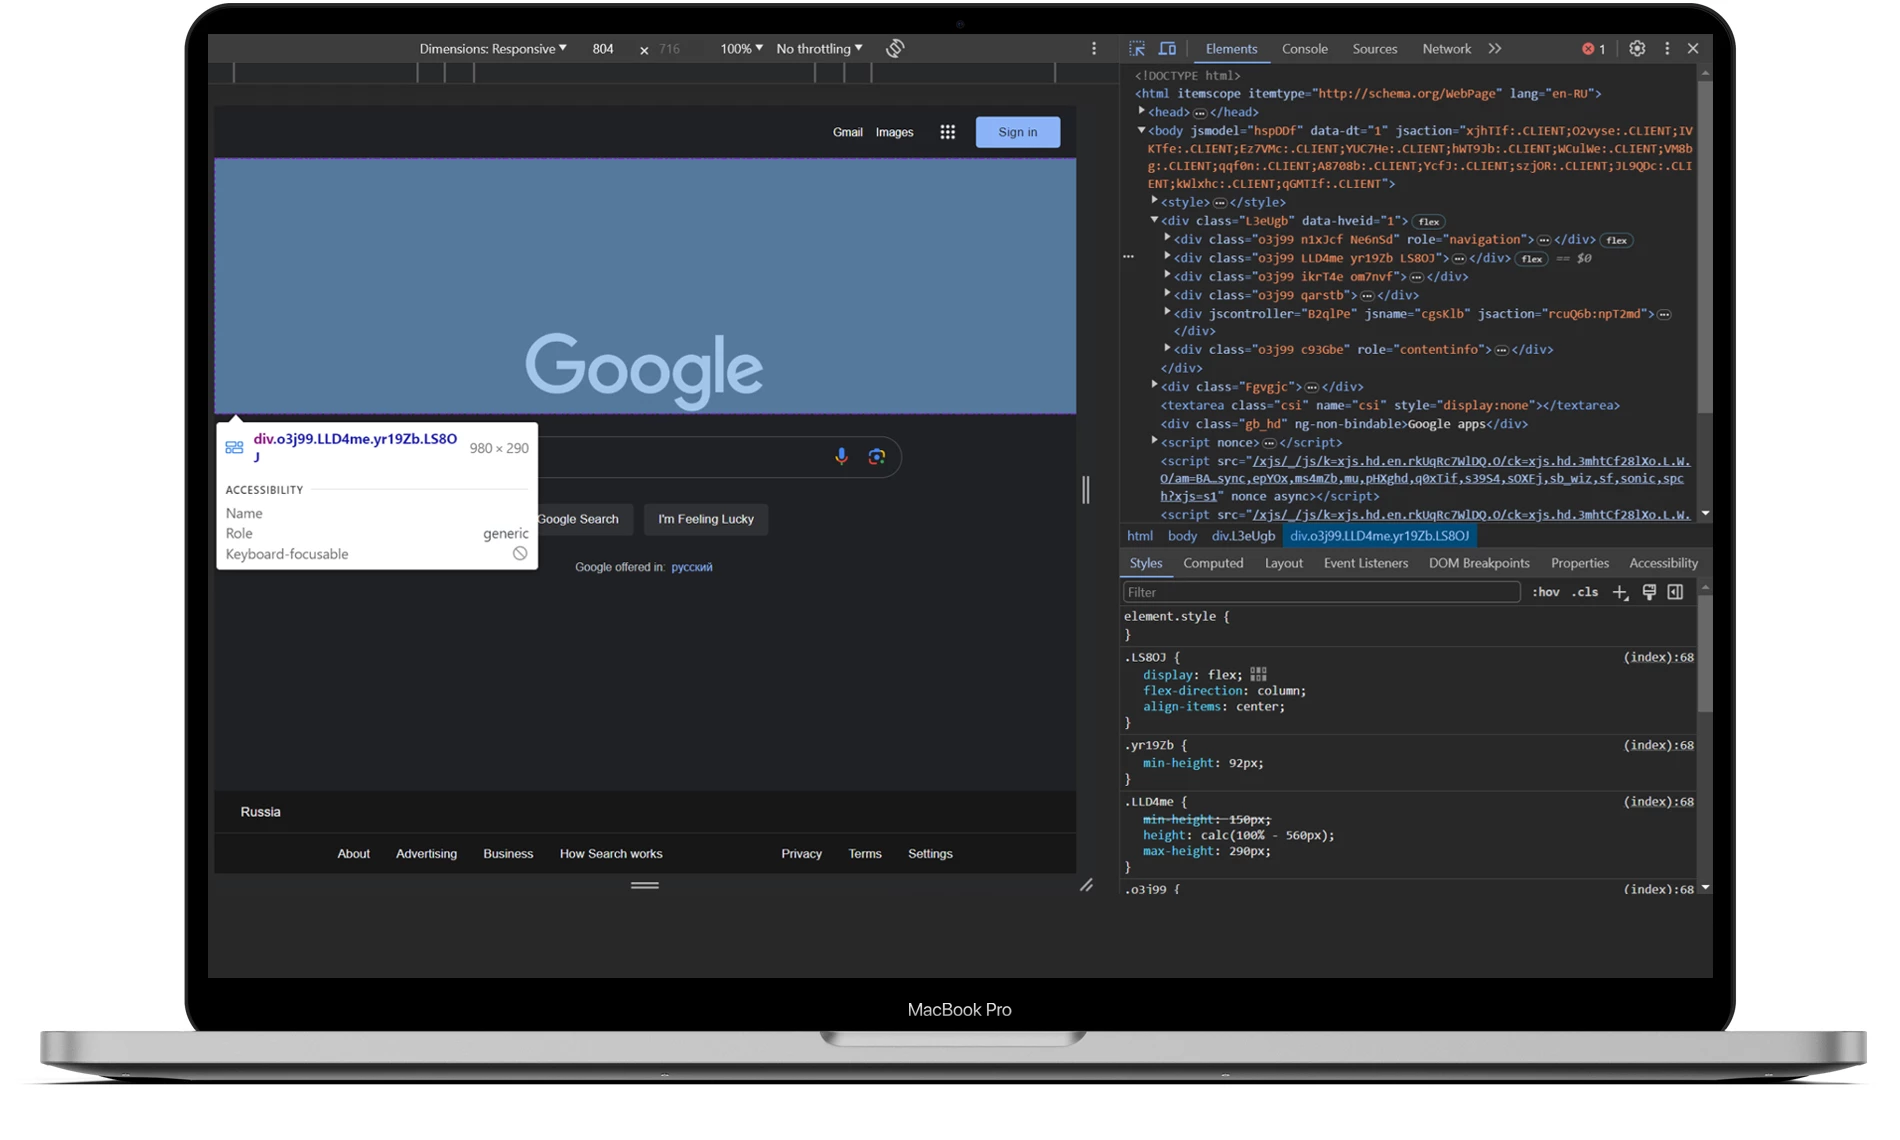
Task: Click the styles Filter input
Action: pos(1322,592)
